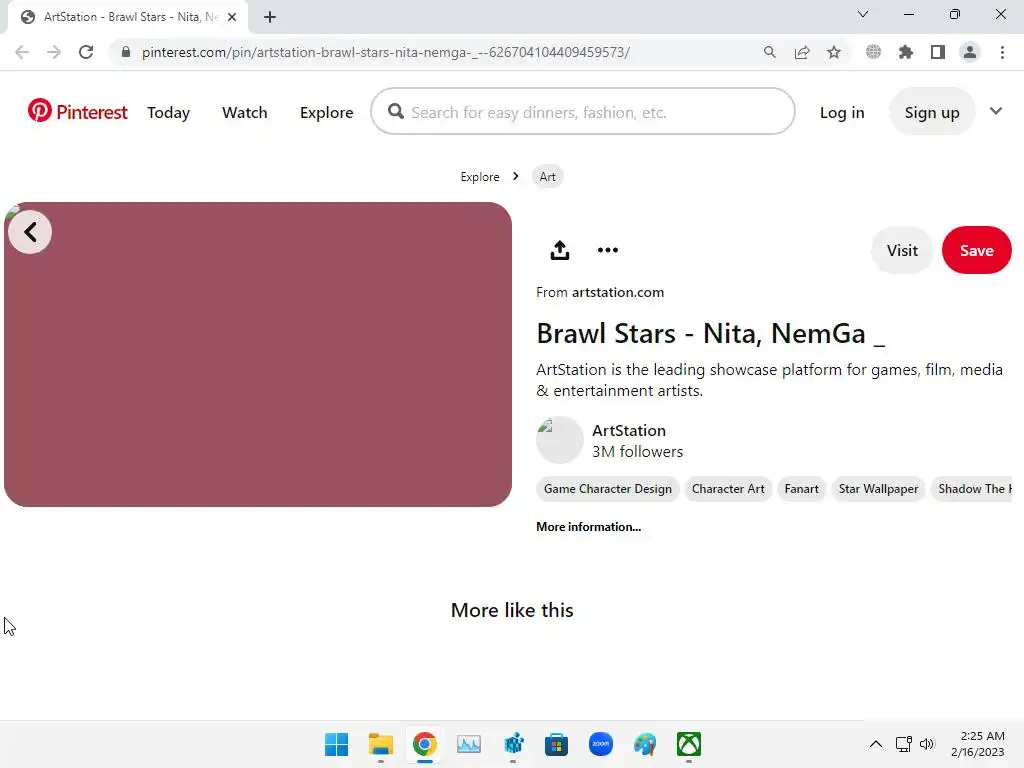This screenshot has height=768, width=1024.
Task: Go back using the pin's back arrow
Action: (x=30, y=232)
